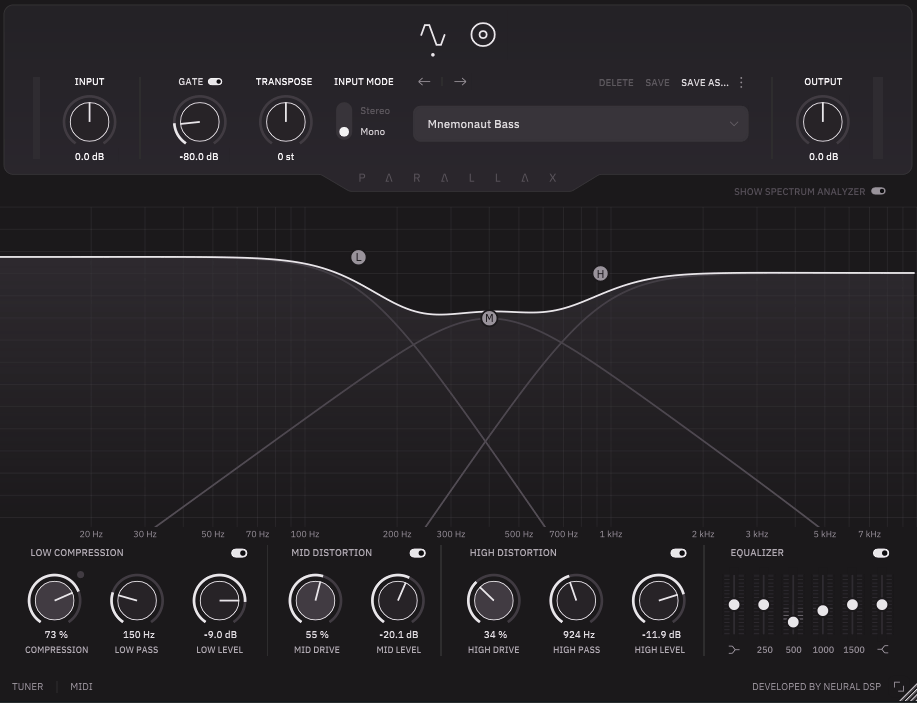The width and height of the screenshot is (917, 703).
Task: Open the Tuner
Action: [x=27, y=687]
